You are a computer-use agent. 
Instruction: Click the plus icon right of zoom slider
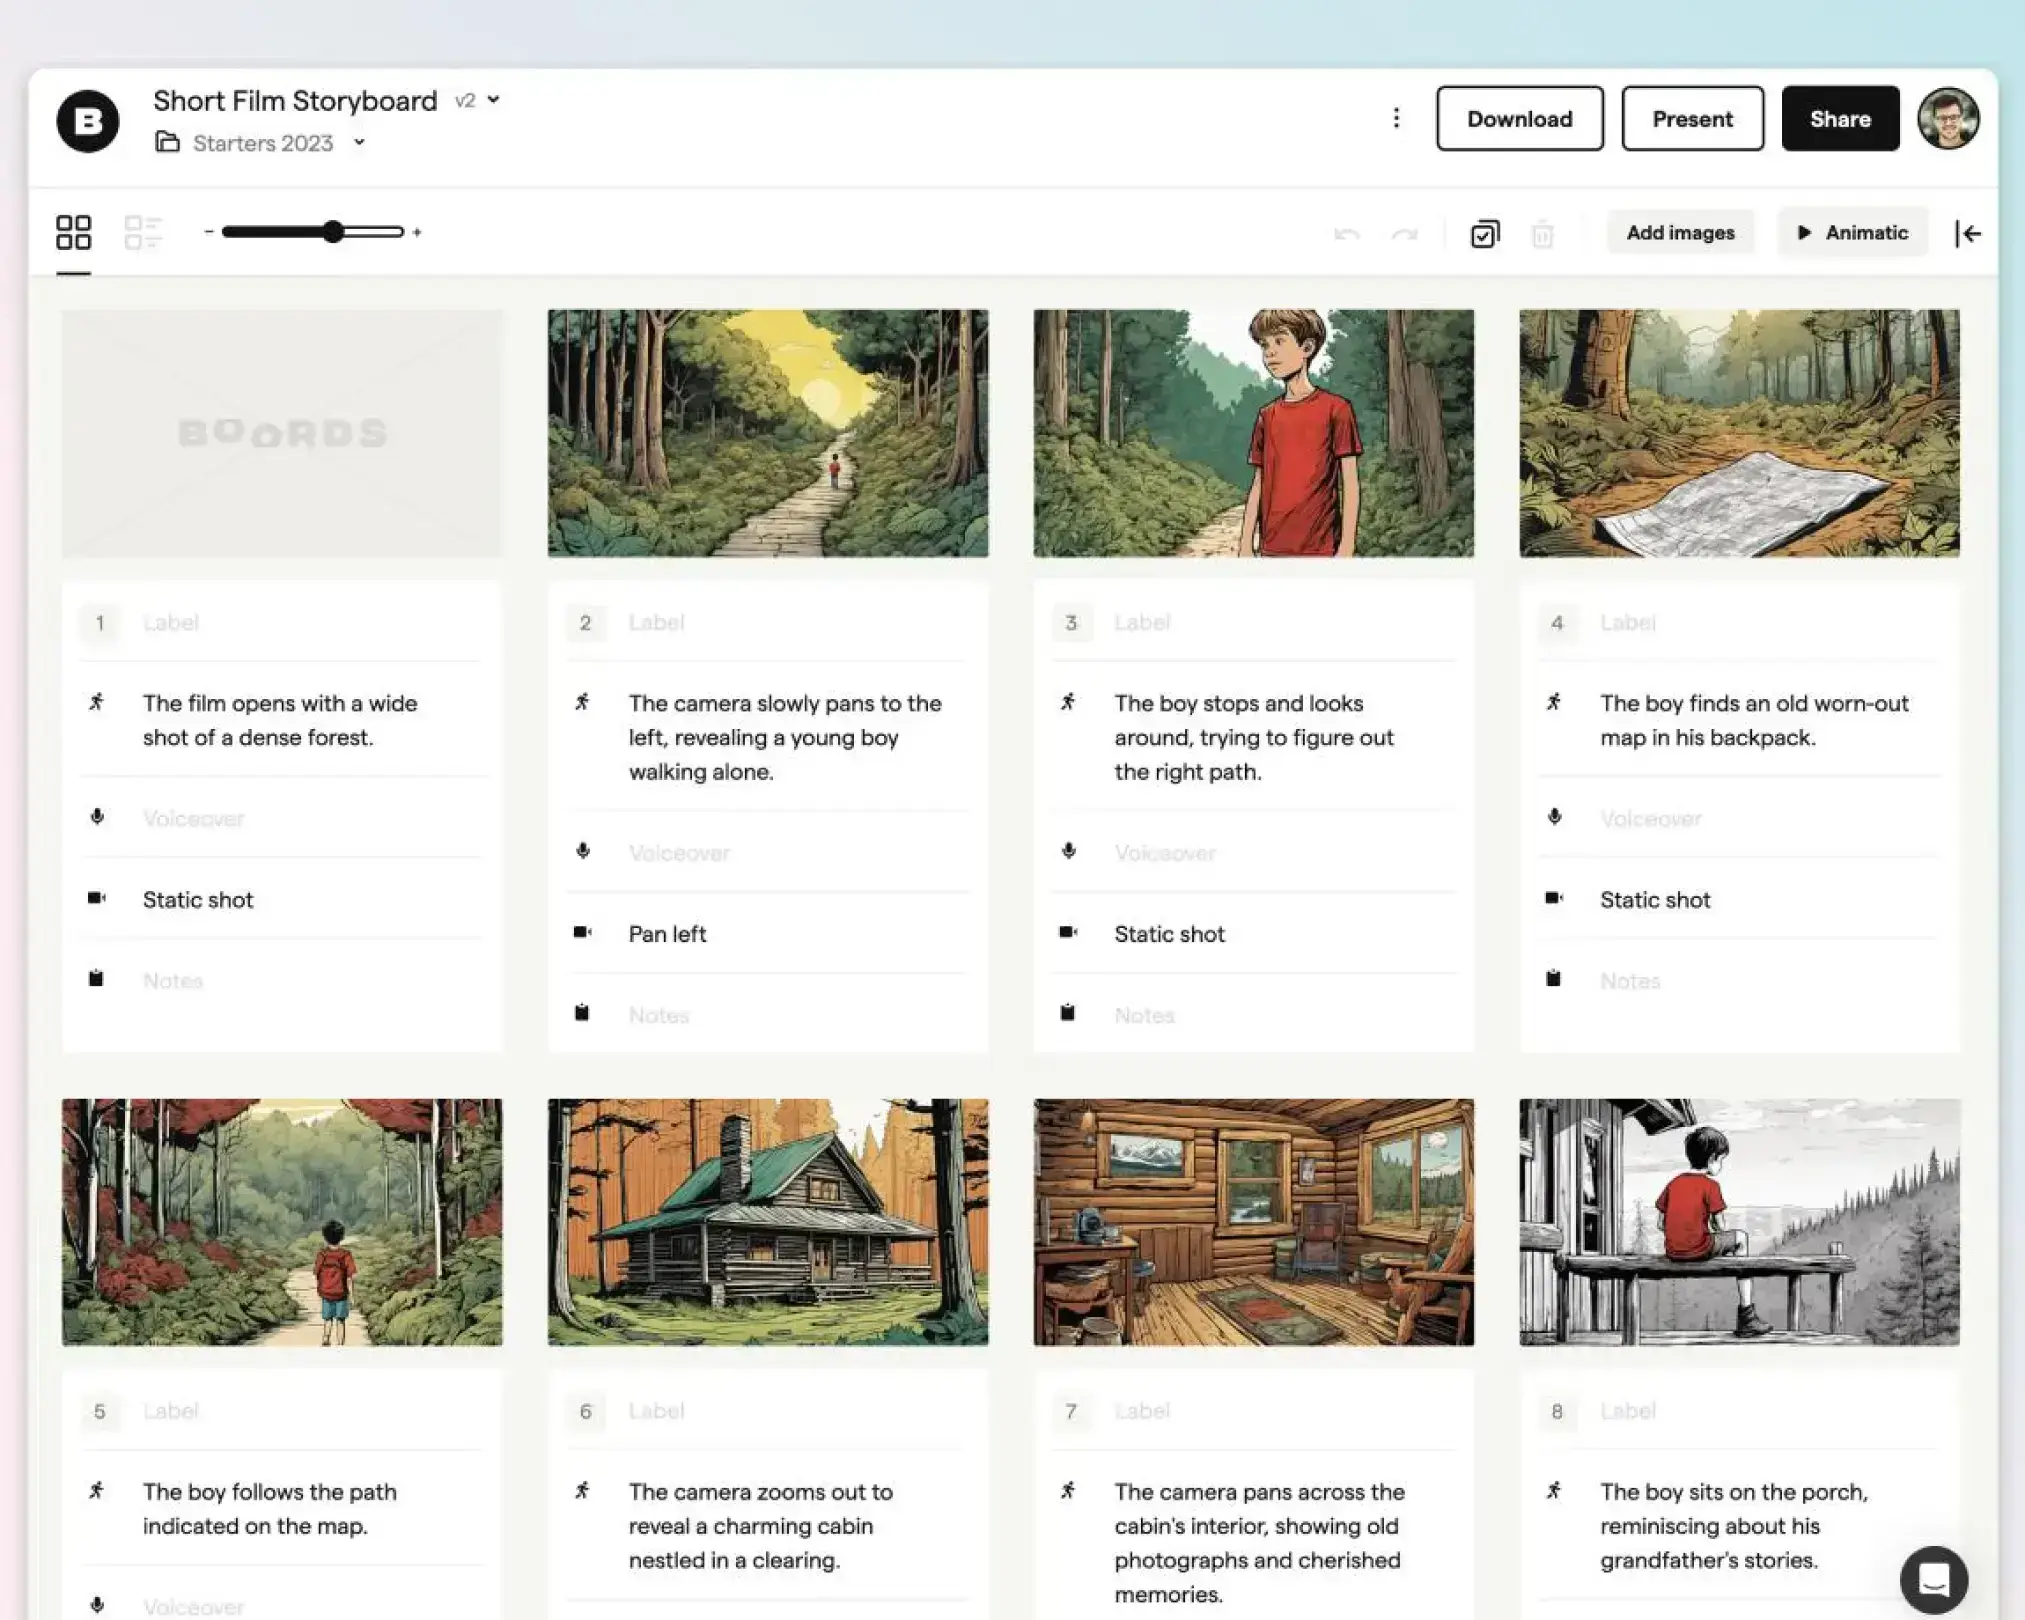(x=417, y=232)
